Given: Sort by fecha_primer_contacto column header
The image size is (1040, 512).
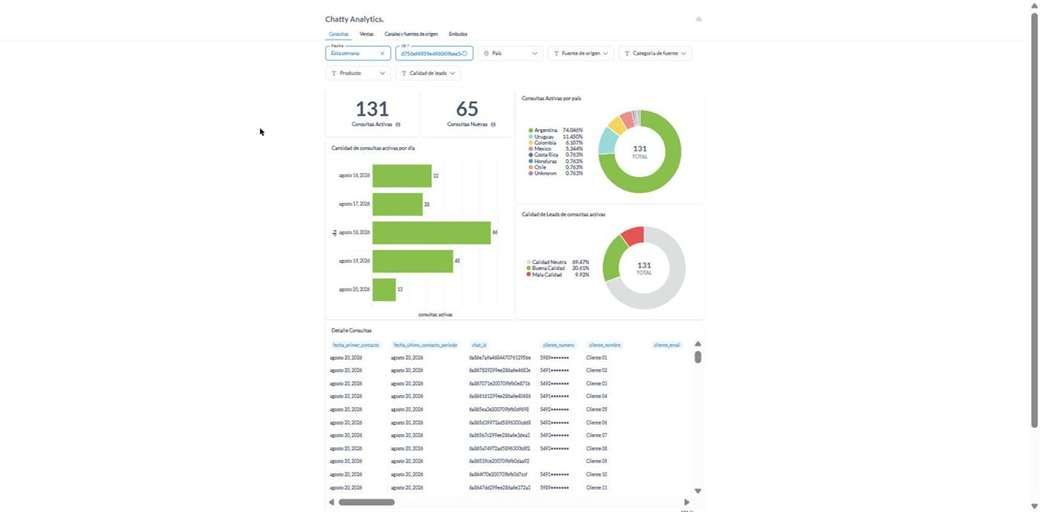Looking at the screenshot, I should [x=356, y=345].
